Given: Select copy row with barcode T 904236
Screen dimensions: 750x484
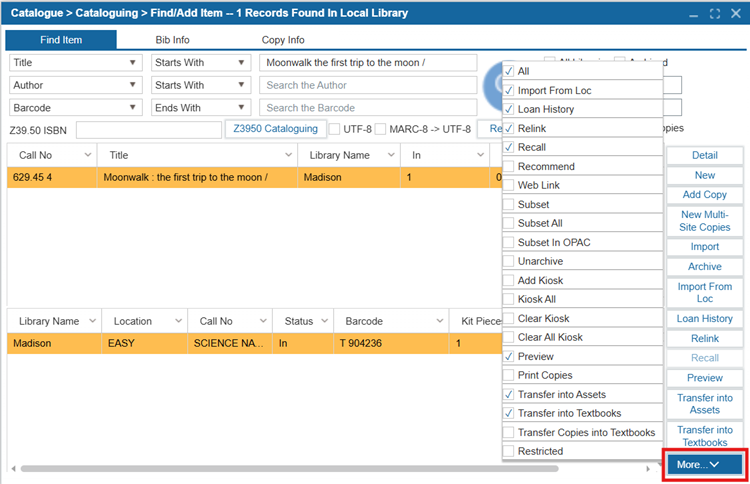Looking at the screenshot, I should coord(254,343).
